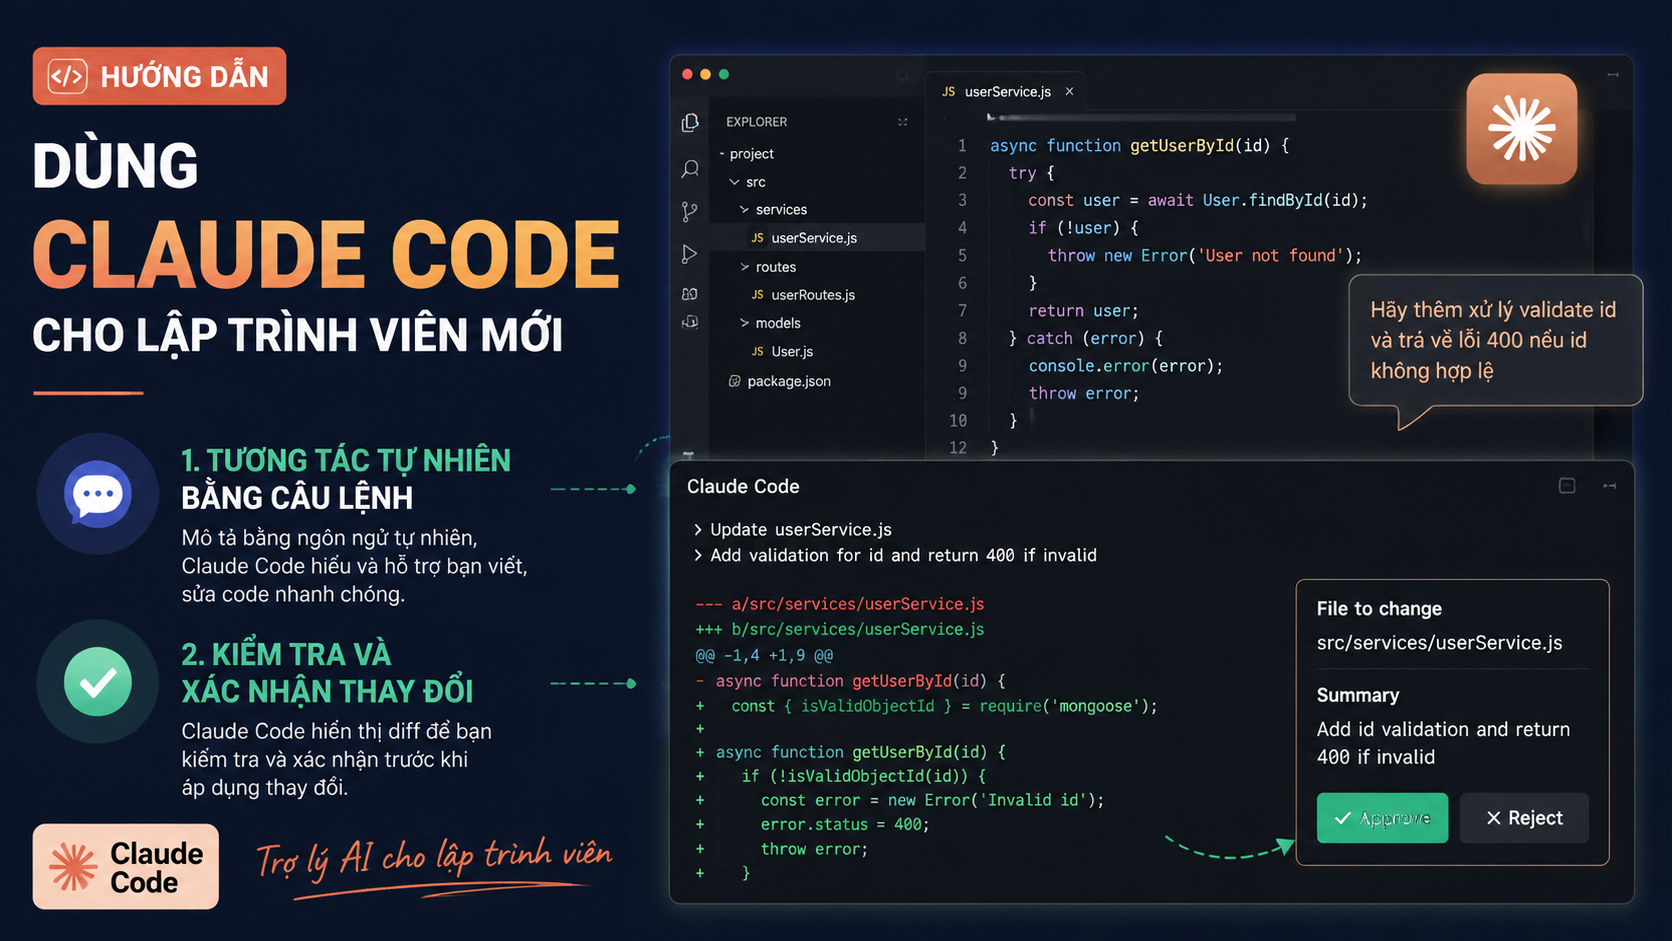This screenshot has height=941, width=1672.
Task: Click the code brackets icon in Hướng Dẫn badge
Action: [x=68, y=76]
